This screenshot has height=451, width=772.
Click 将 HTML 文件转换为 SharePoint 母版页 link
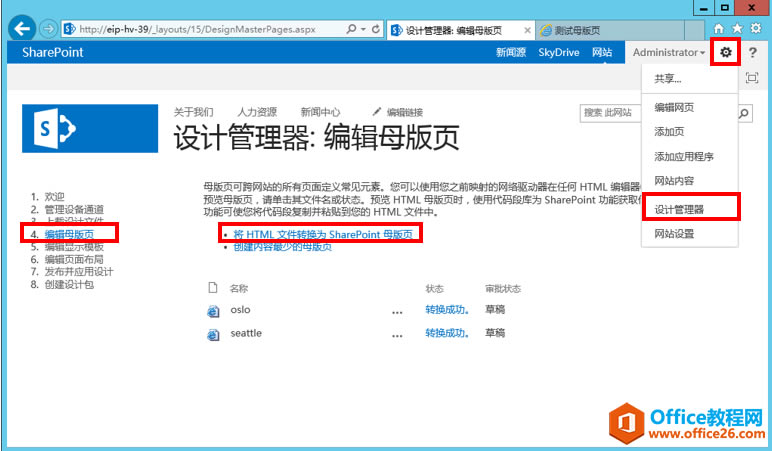(323, 234)
